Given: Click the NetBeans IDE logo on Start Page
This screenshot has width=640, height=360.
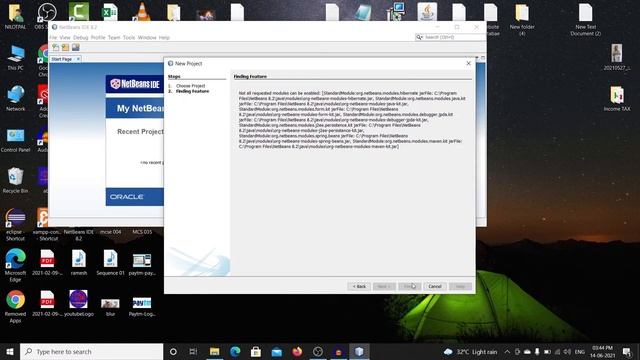Looking at the screenshot, I should tap(135, 84).
